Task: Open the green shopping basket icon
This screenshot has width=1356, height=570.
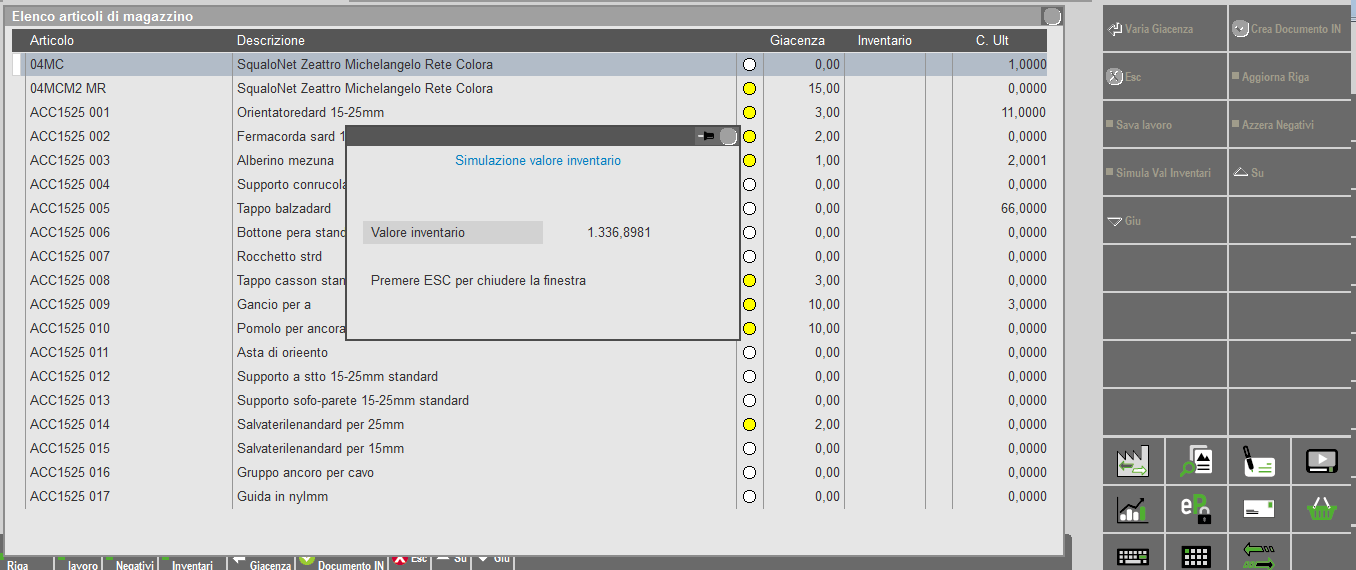Action: pyautogui.click(x=1321, y=509)
